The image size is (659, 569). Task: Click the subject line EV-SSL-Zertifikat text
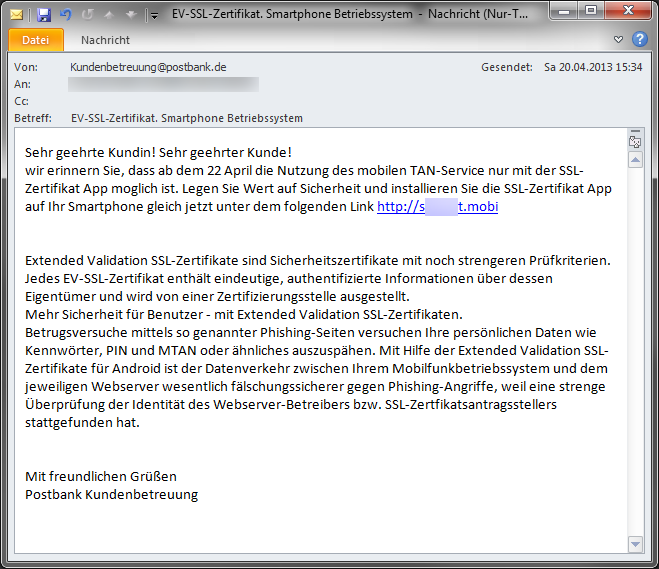(187, 118)
